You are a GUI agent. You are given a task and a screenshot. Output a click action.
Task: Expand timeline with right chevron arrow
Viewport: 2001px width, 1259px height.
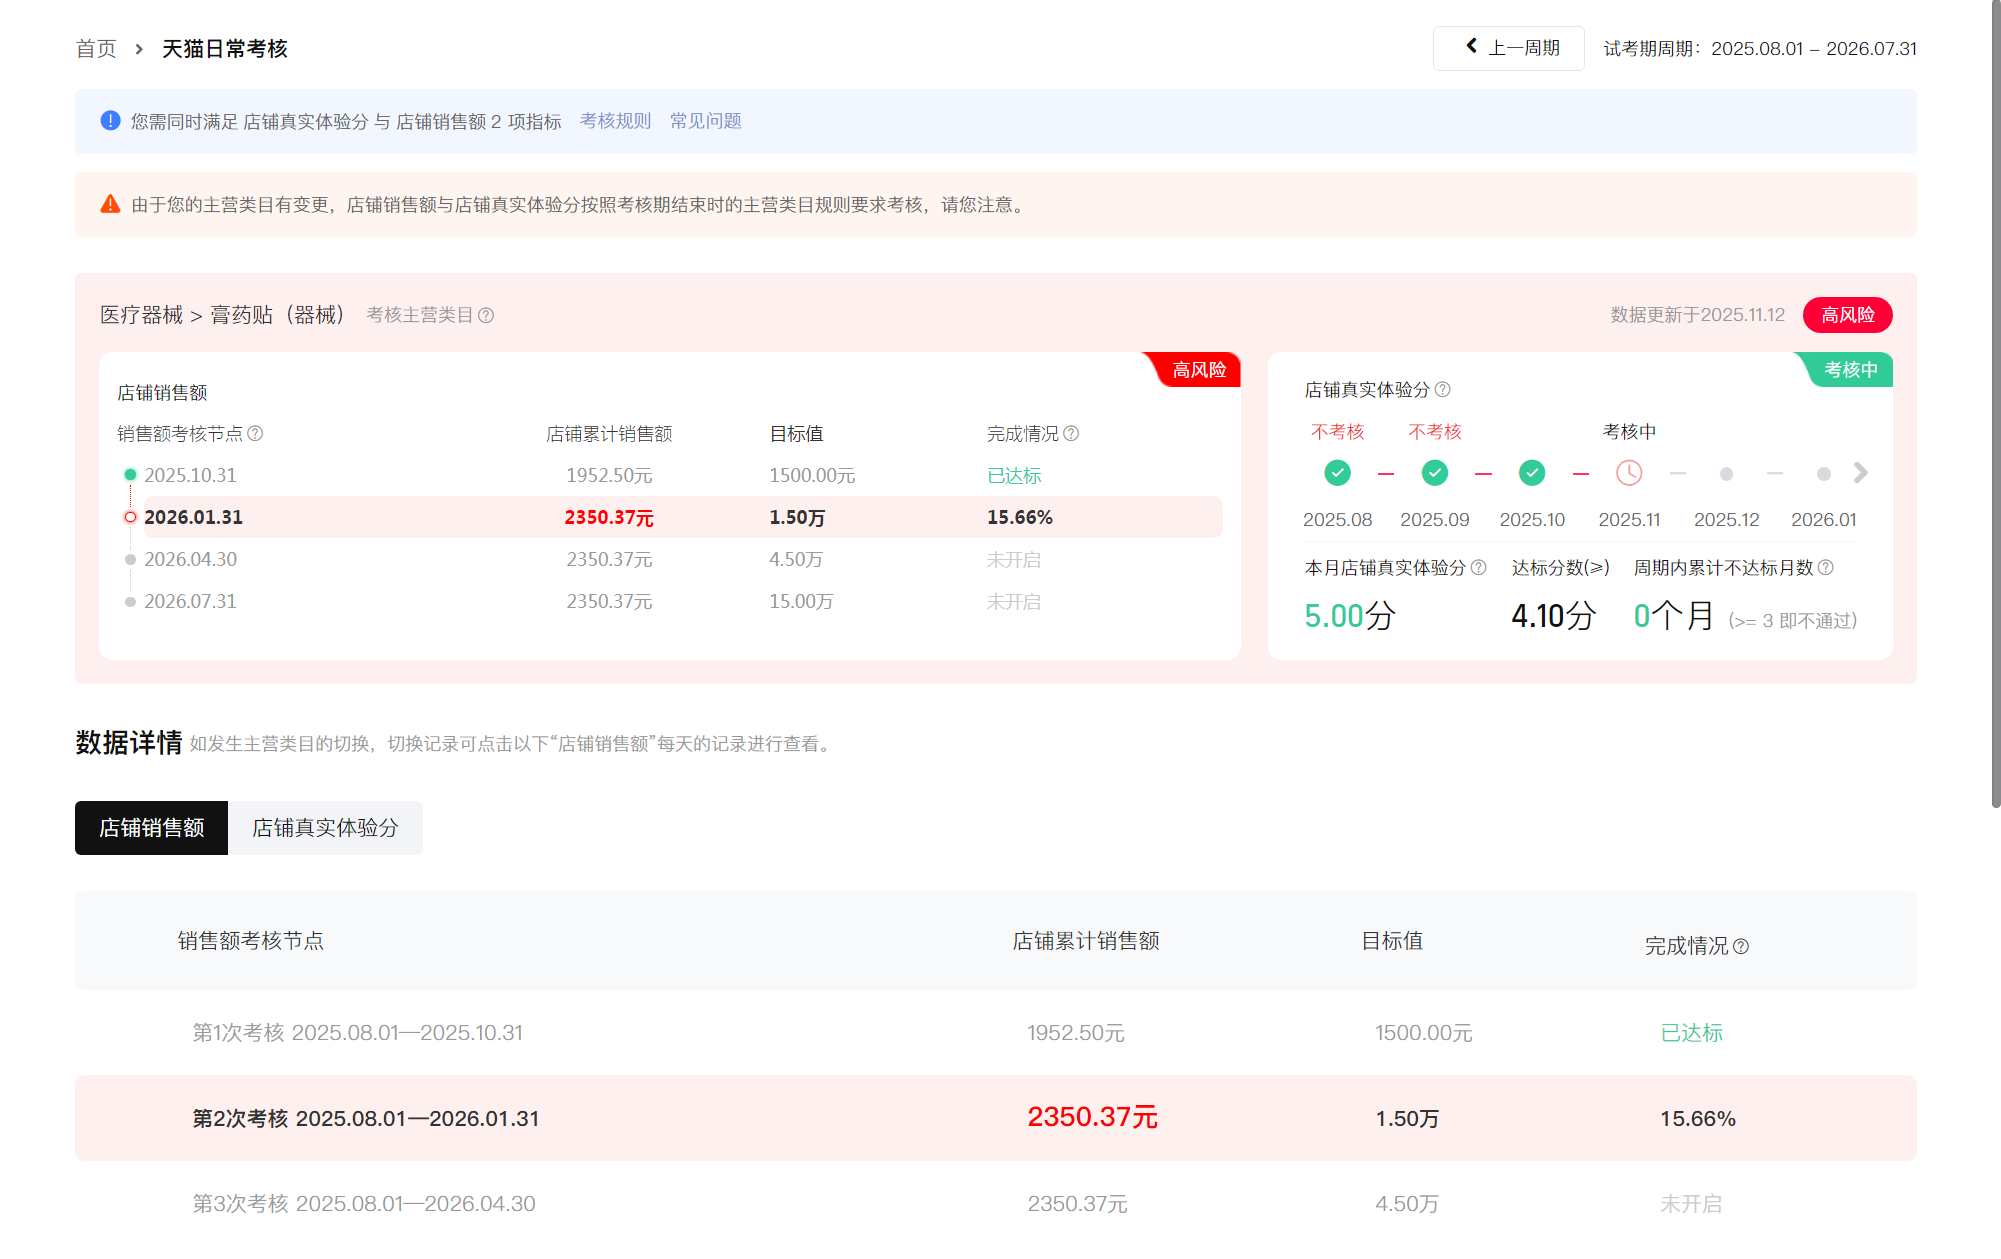pyautogui.click(x=1860, y=473)
